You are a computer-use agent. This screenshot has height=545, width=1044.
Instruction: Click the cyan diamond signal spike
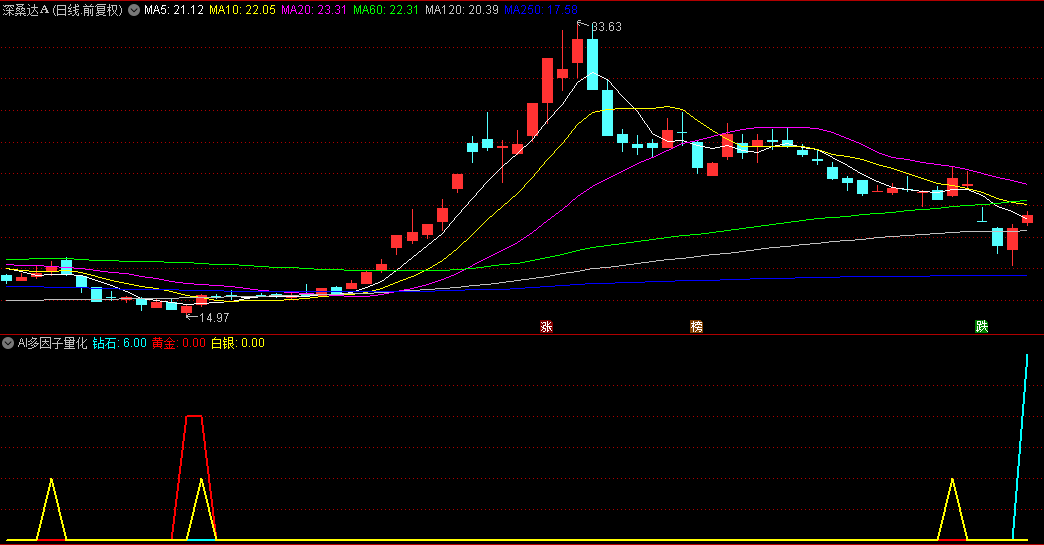pos(1026,356)
